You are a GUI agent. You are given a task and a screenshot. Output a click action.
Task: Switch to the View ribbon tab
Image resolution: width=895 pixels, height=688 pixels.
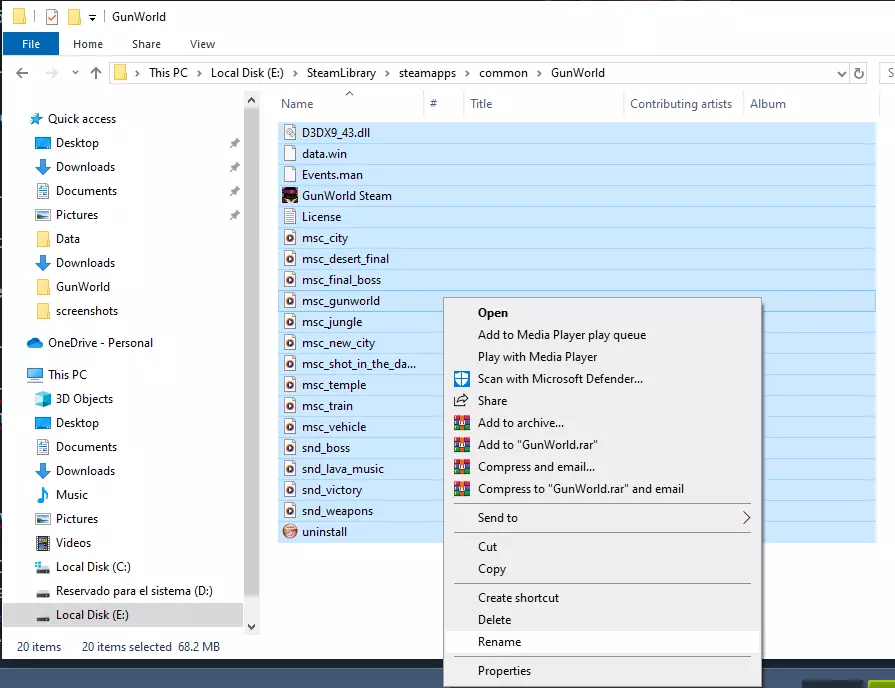point(202,44)
